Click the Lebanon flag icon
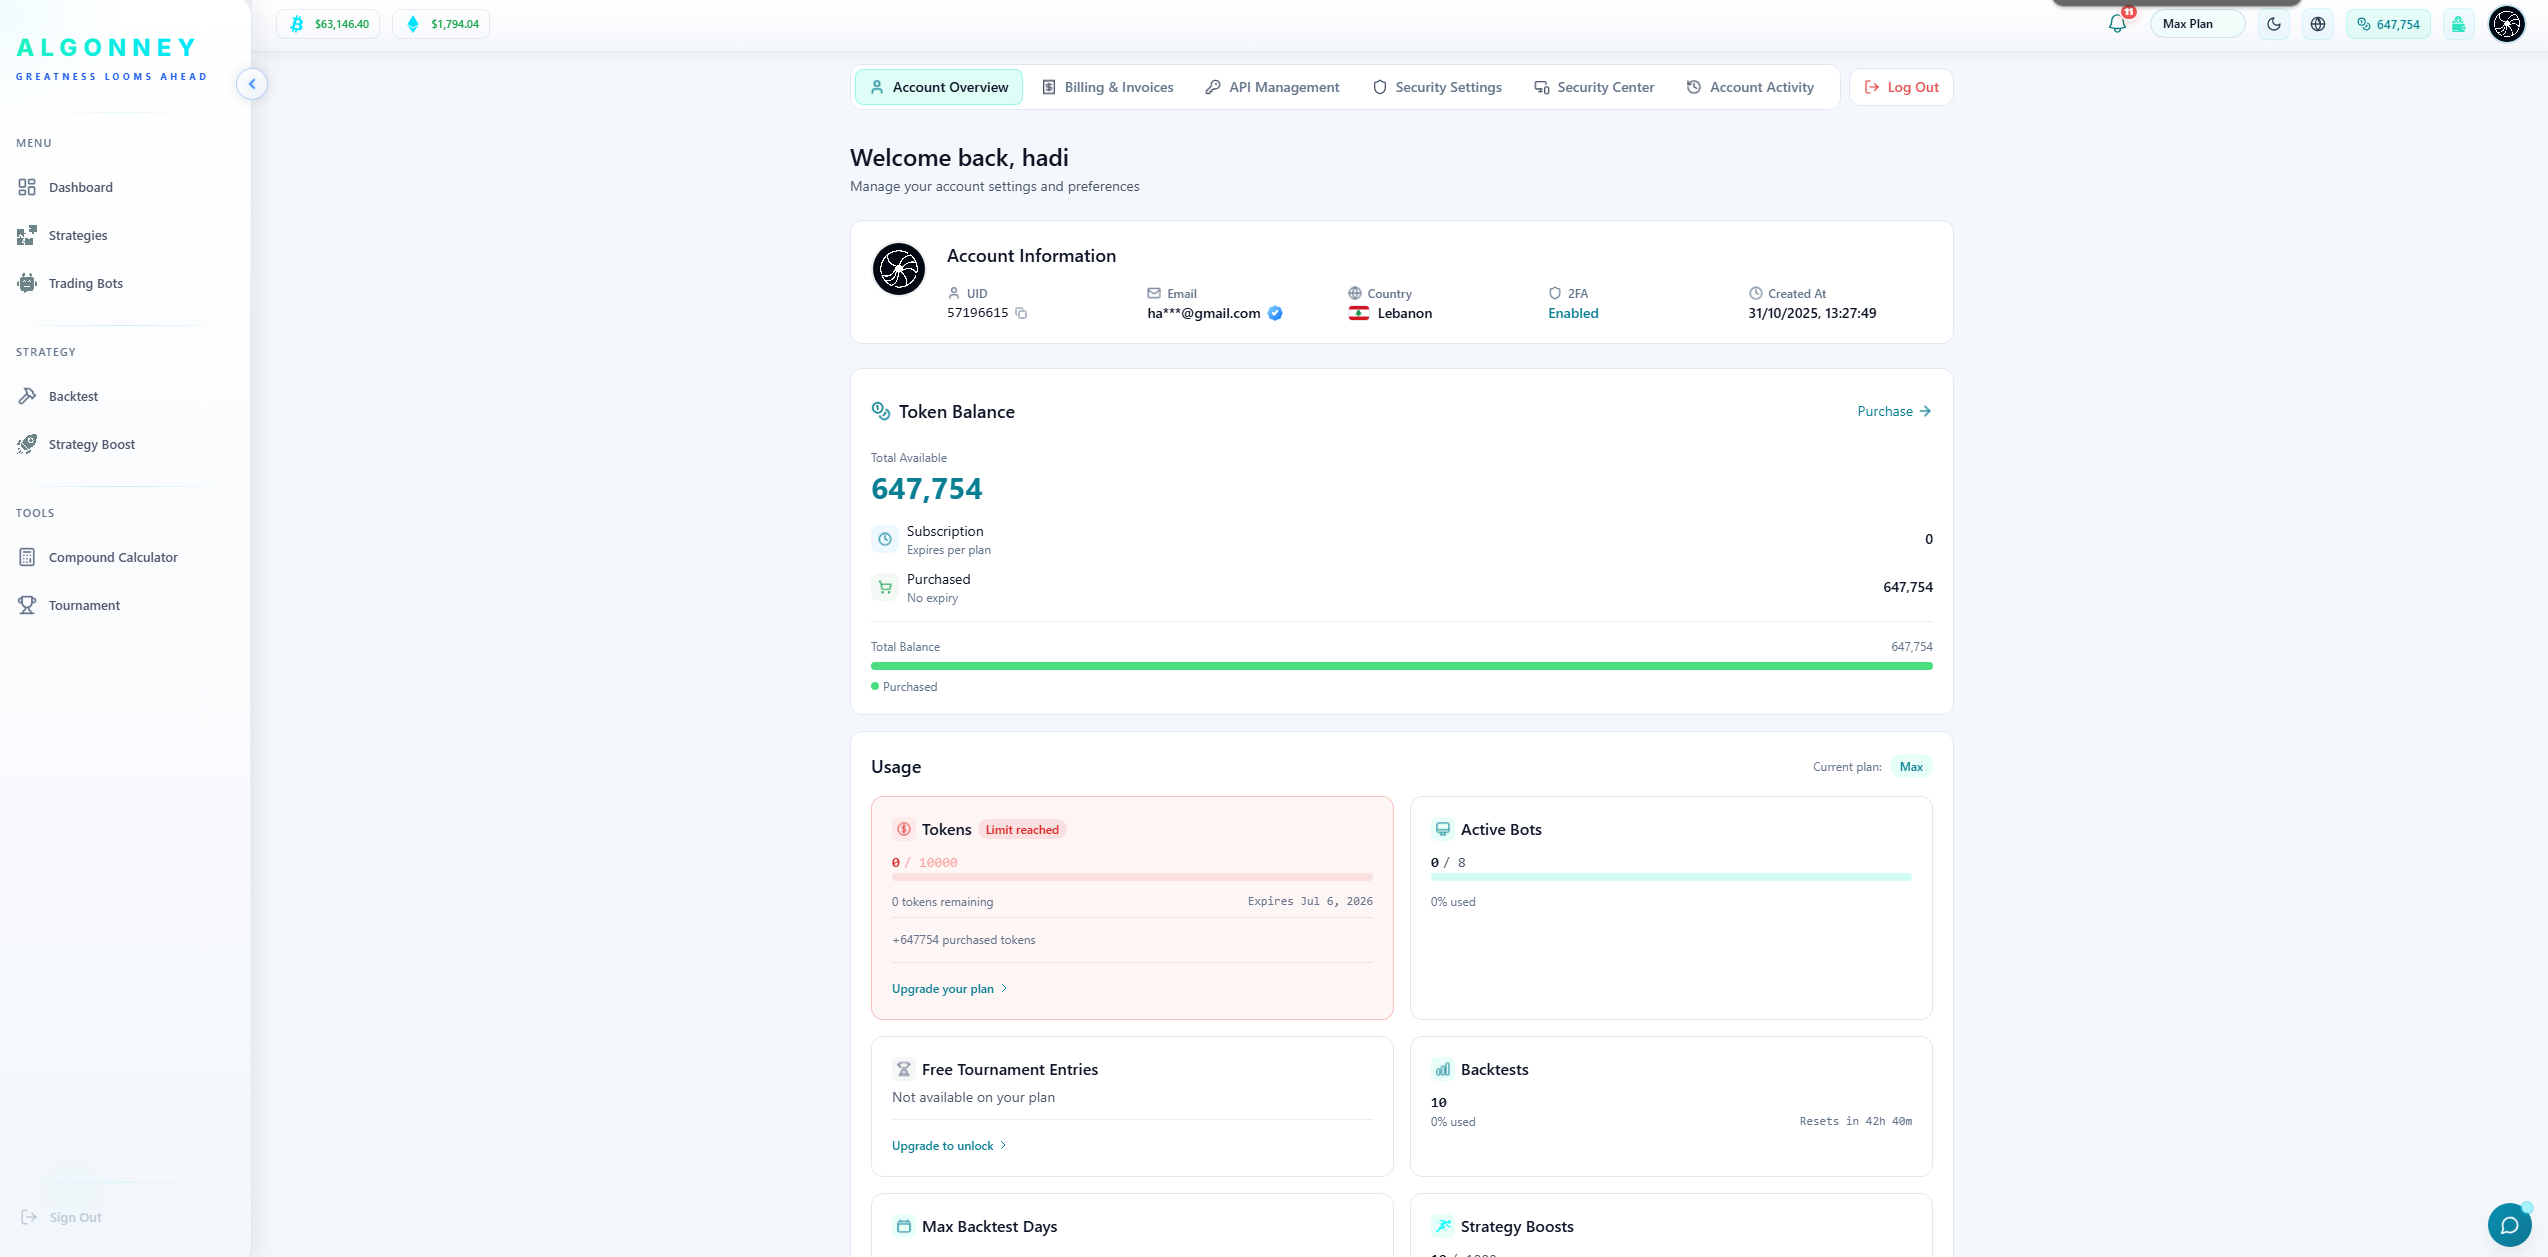The width and height of the screenshot is (2548, 1257). (x=1359, y=313)
